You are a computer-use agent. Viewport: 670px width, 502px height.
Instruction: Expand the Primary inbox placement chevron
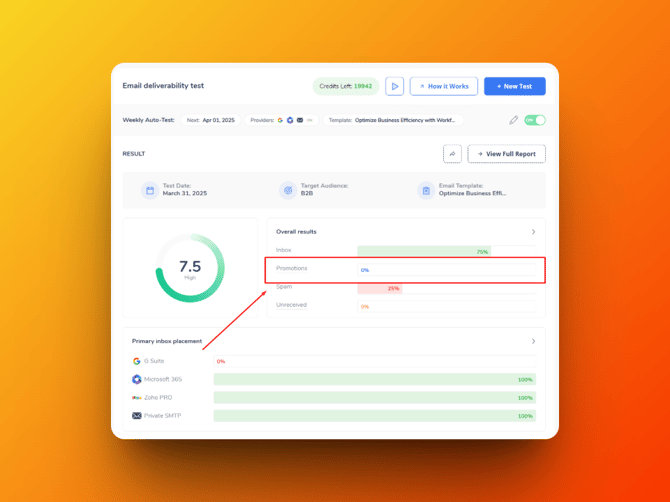[x=533, y=341]
